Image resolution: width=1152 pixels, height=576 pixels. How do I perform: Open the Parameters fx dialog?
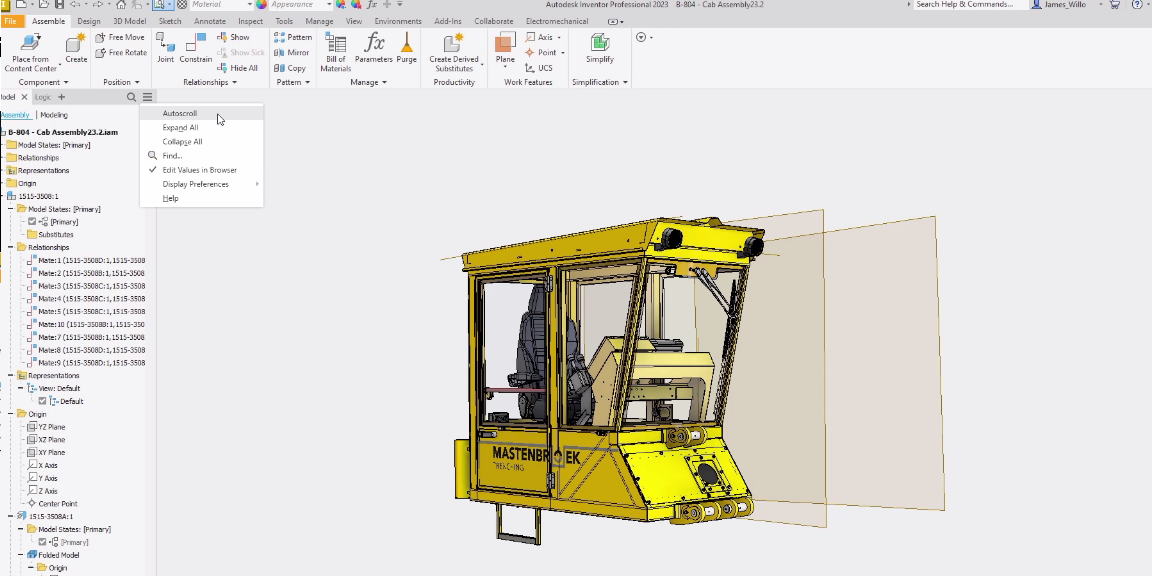pyautogui.click(x=374, y=48)
